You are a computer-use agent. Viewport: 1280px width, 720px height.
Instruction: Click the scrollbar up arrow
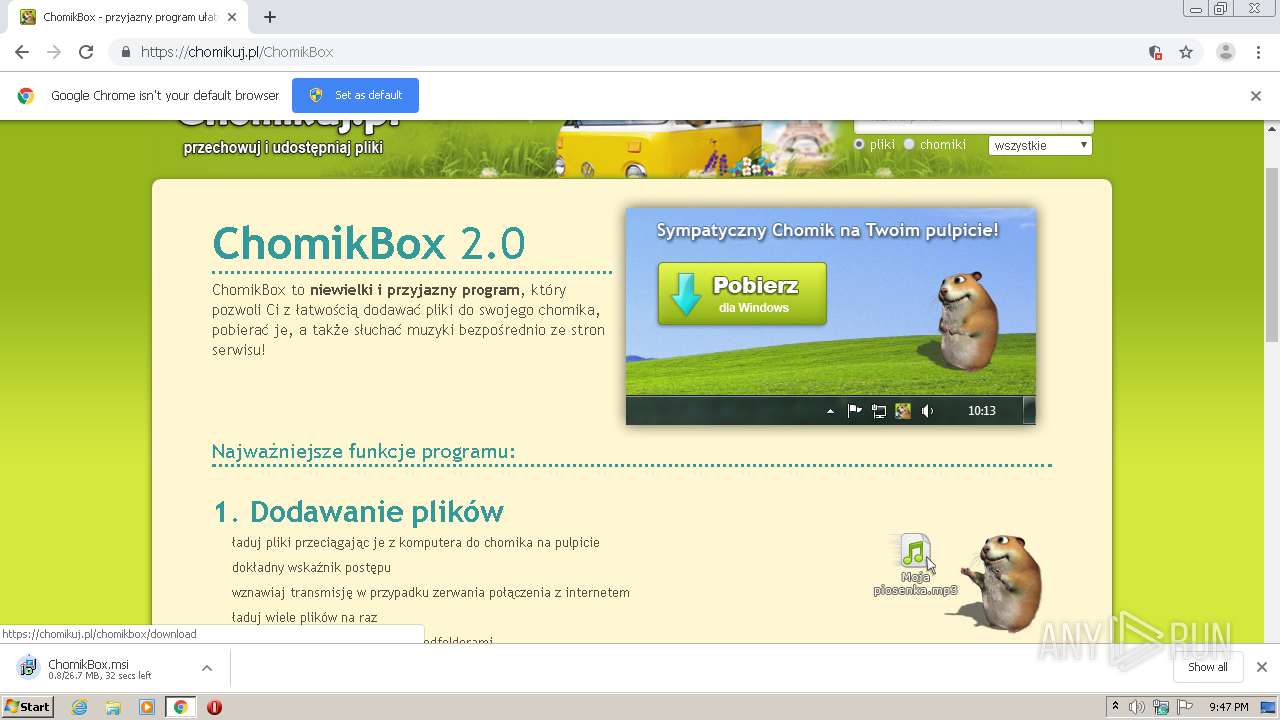click(x=1272, y=128)
